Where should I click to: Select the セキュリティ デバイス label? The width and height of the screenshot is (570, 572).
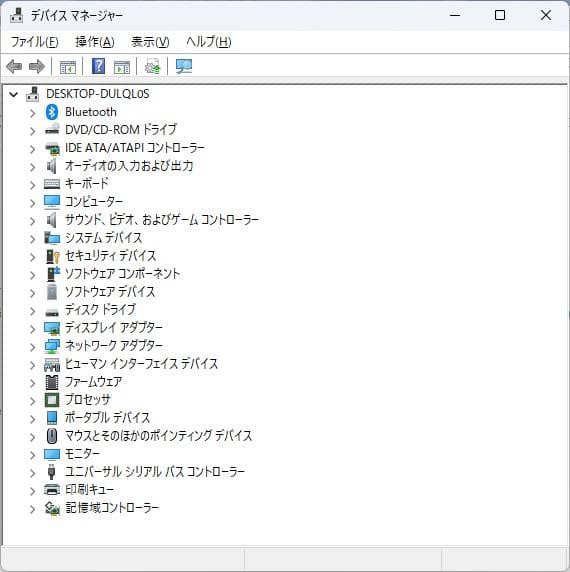110,256
